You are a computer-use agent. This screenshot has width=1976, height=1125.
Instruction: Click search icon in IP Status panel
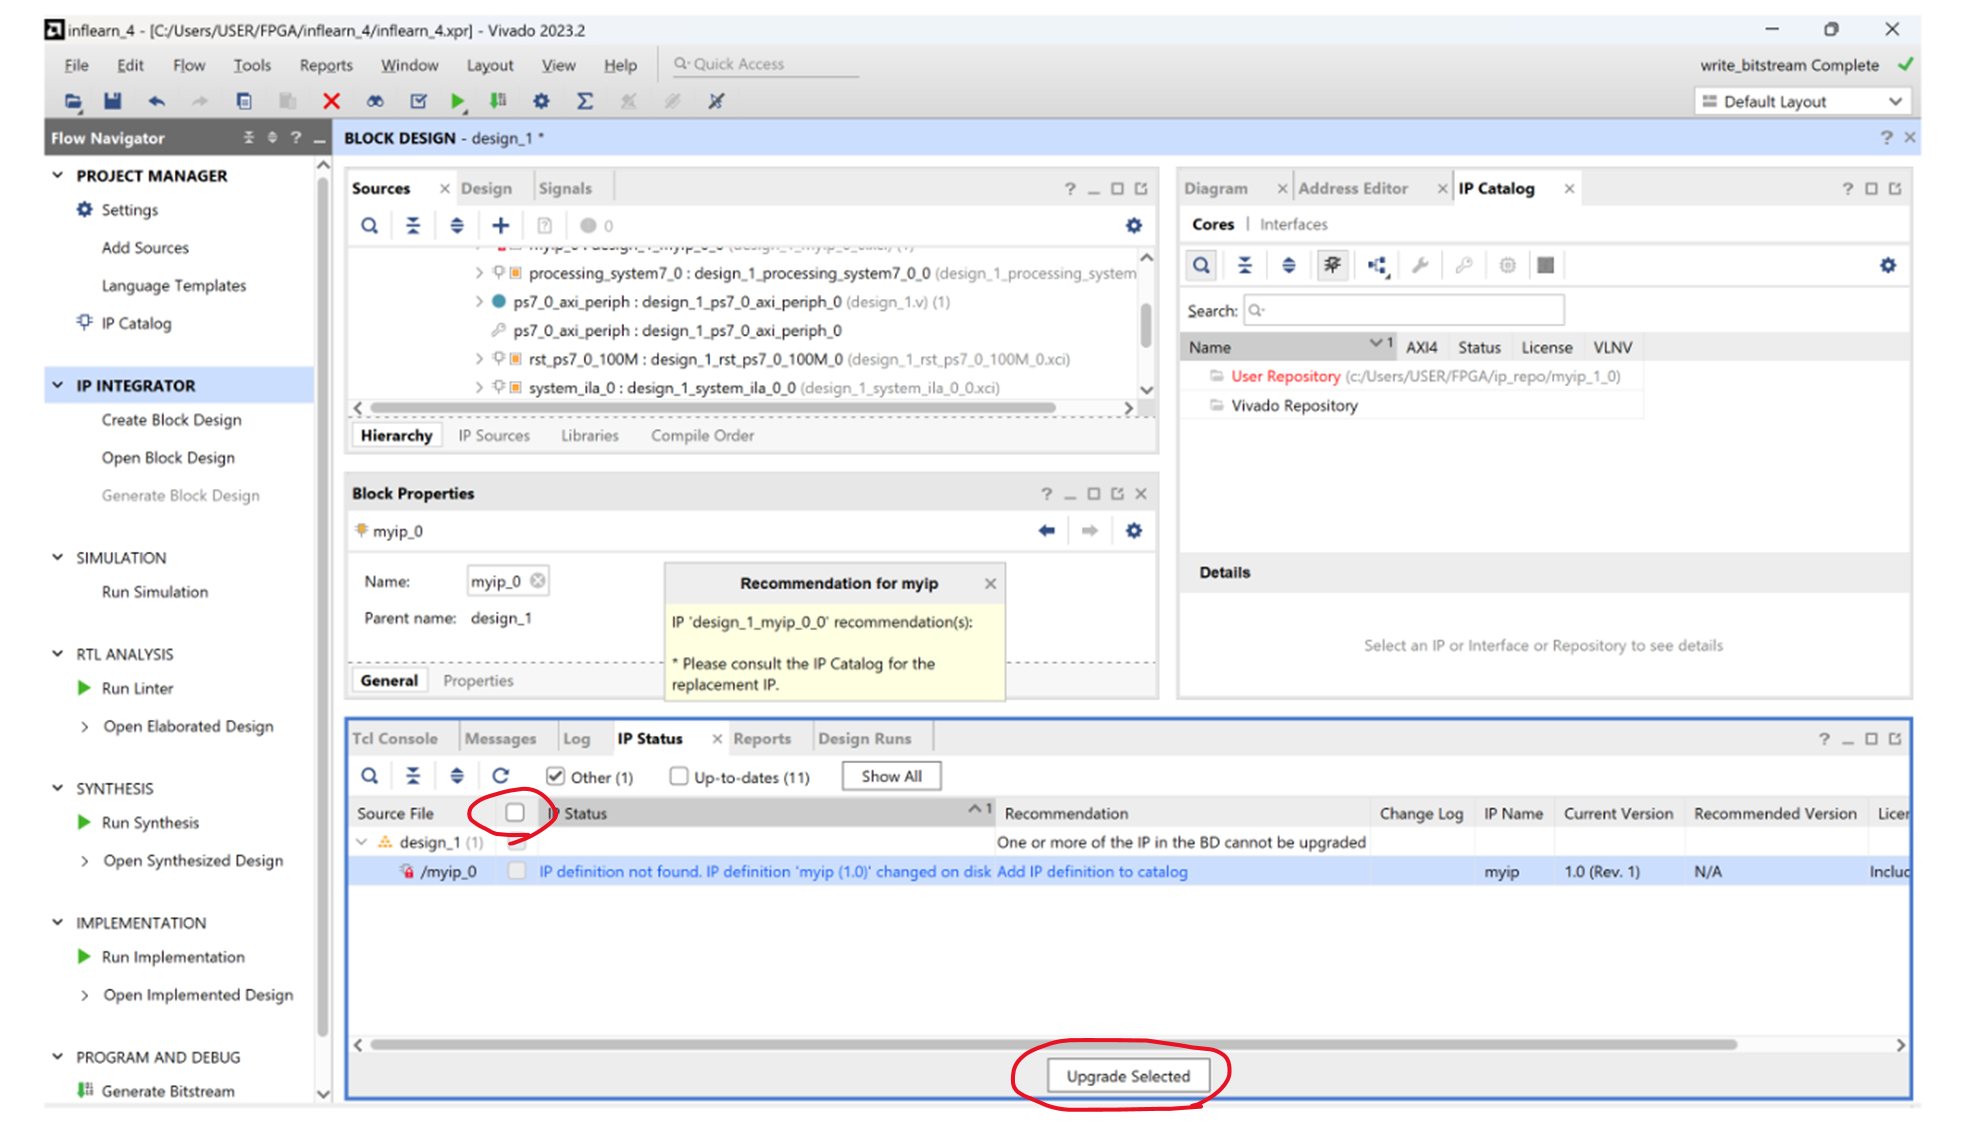tap(369, 776)
